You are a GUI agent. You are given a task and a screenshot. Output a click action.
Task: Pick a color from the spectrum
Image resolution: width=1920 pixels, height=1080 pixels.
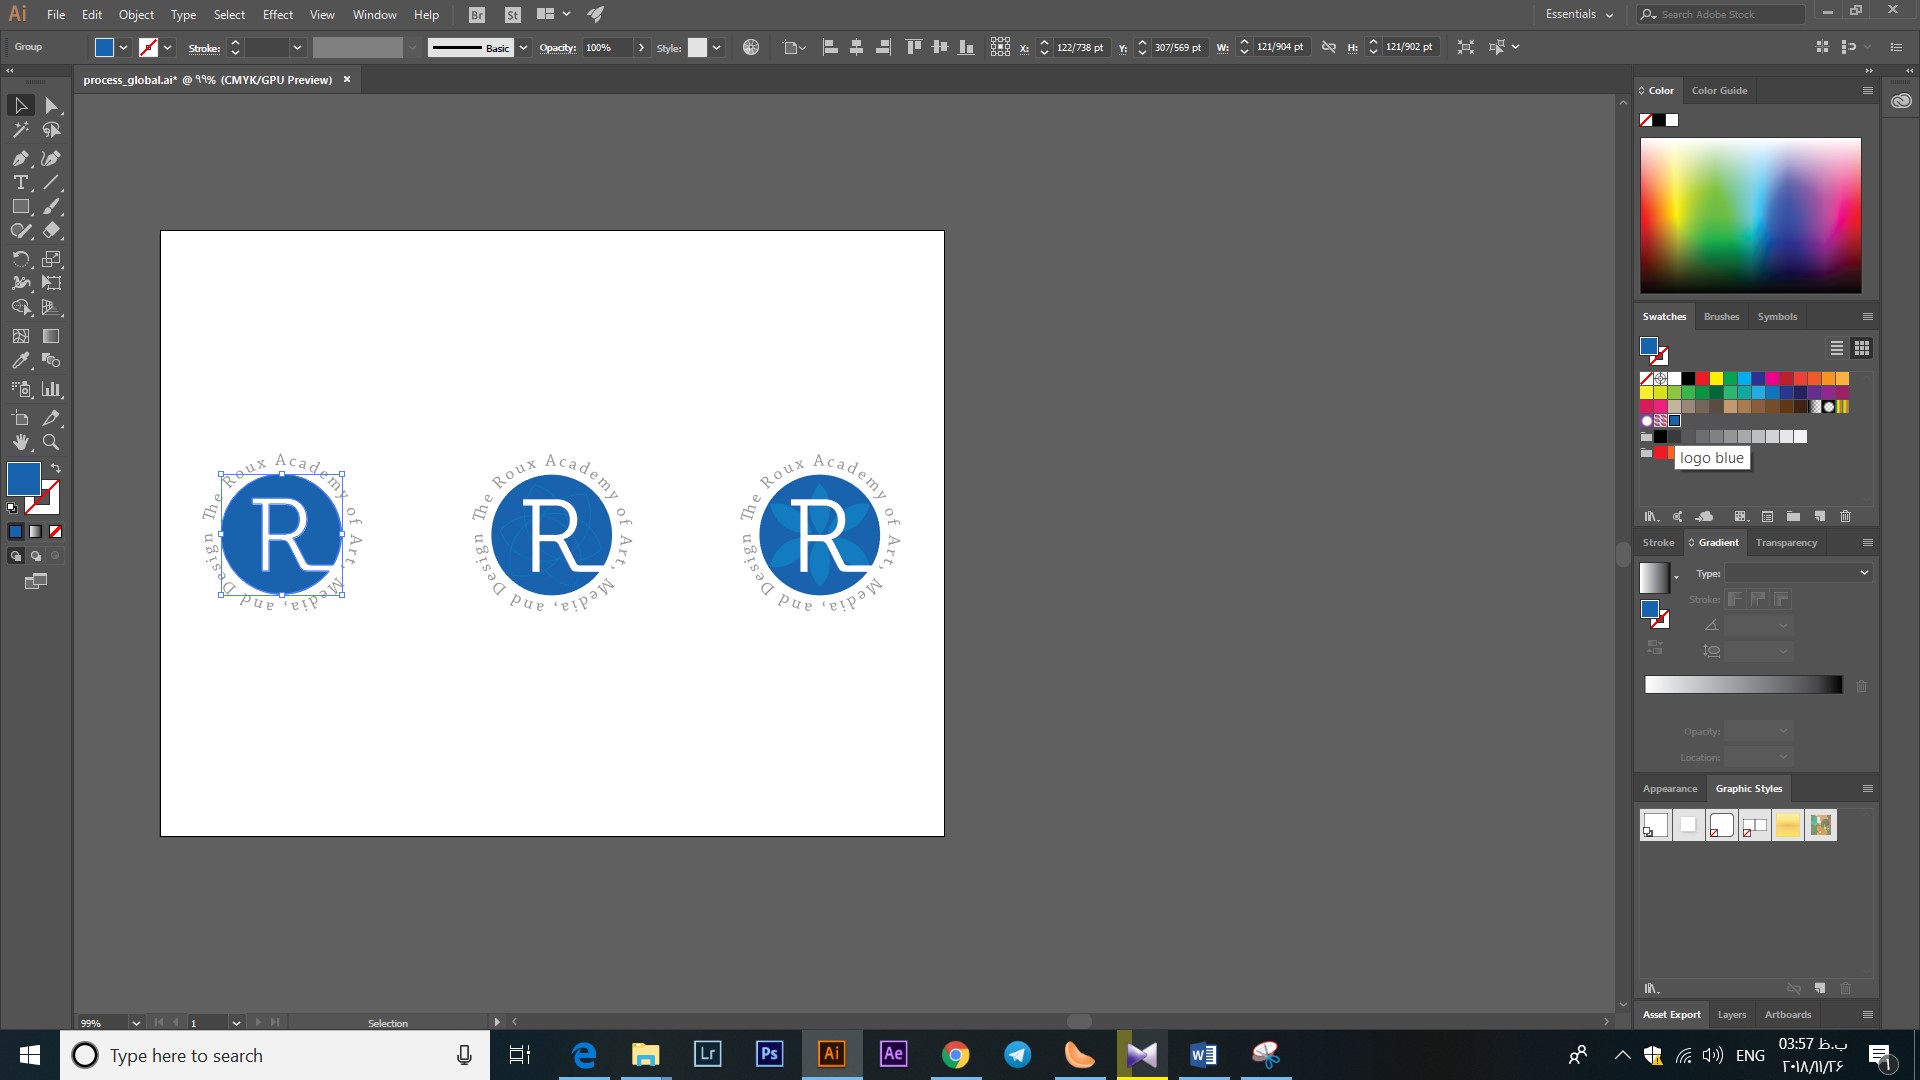click(1750, 215)
